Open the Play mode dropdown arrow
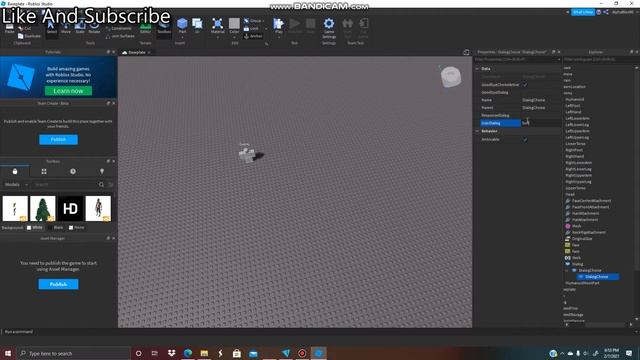This screenshot has height=360, width=640. (x=278, y=37)
